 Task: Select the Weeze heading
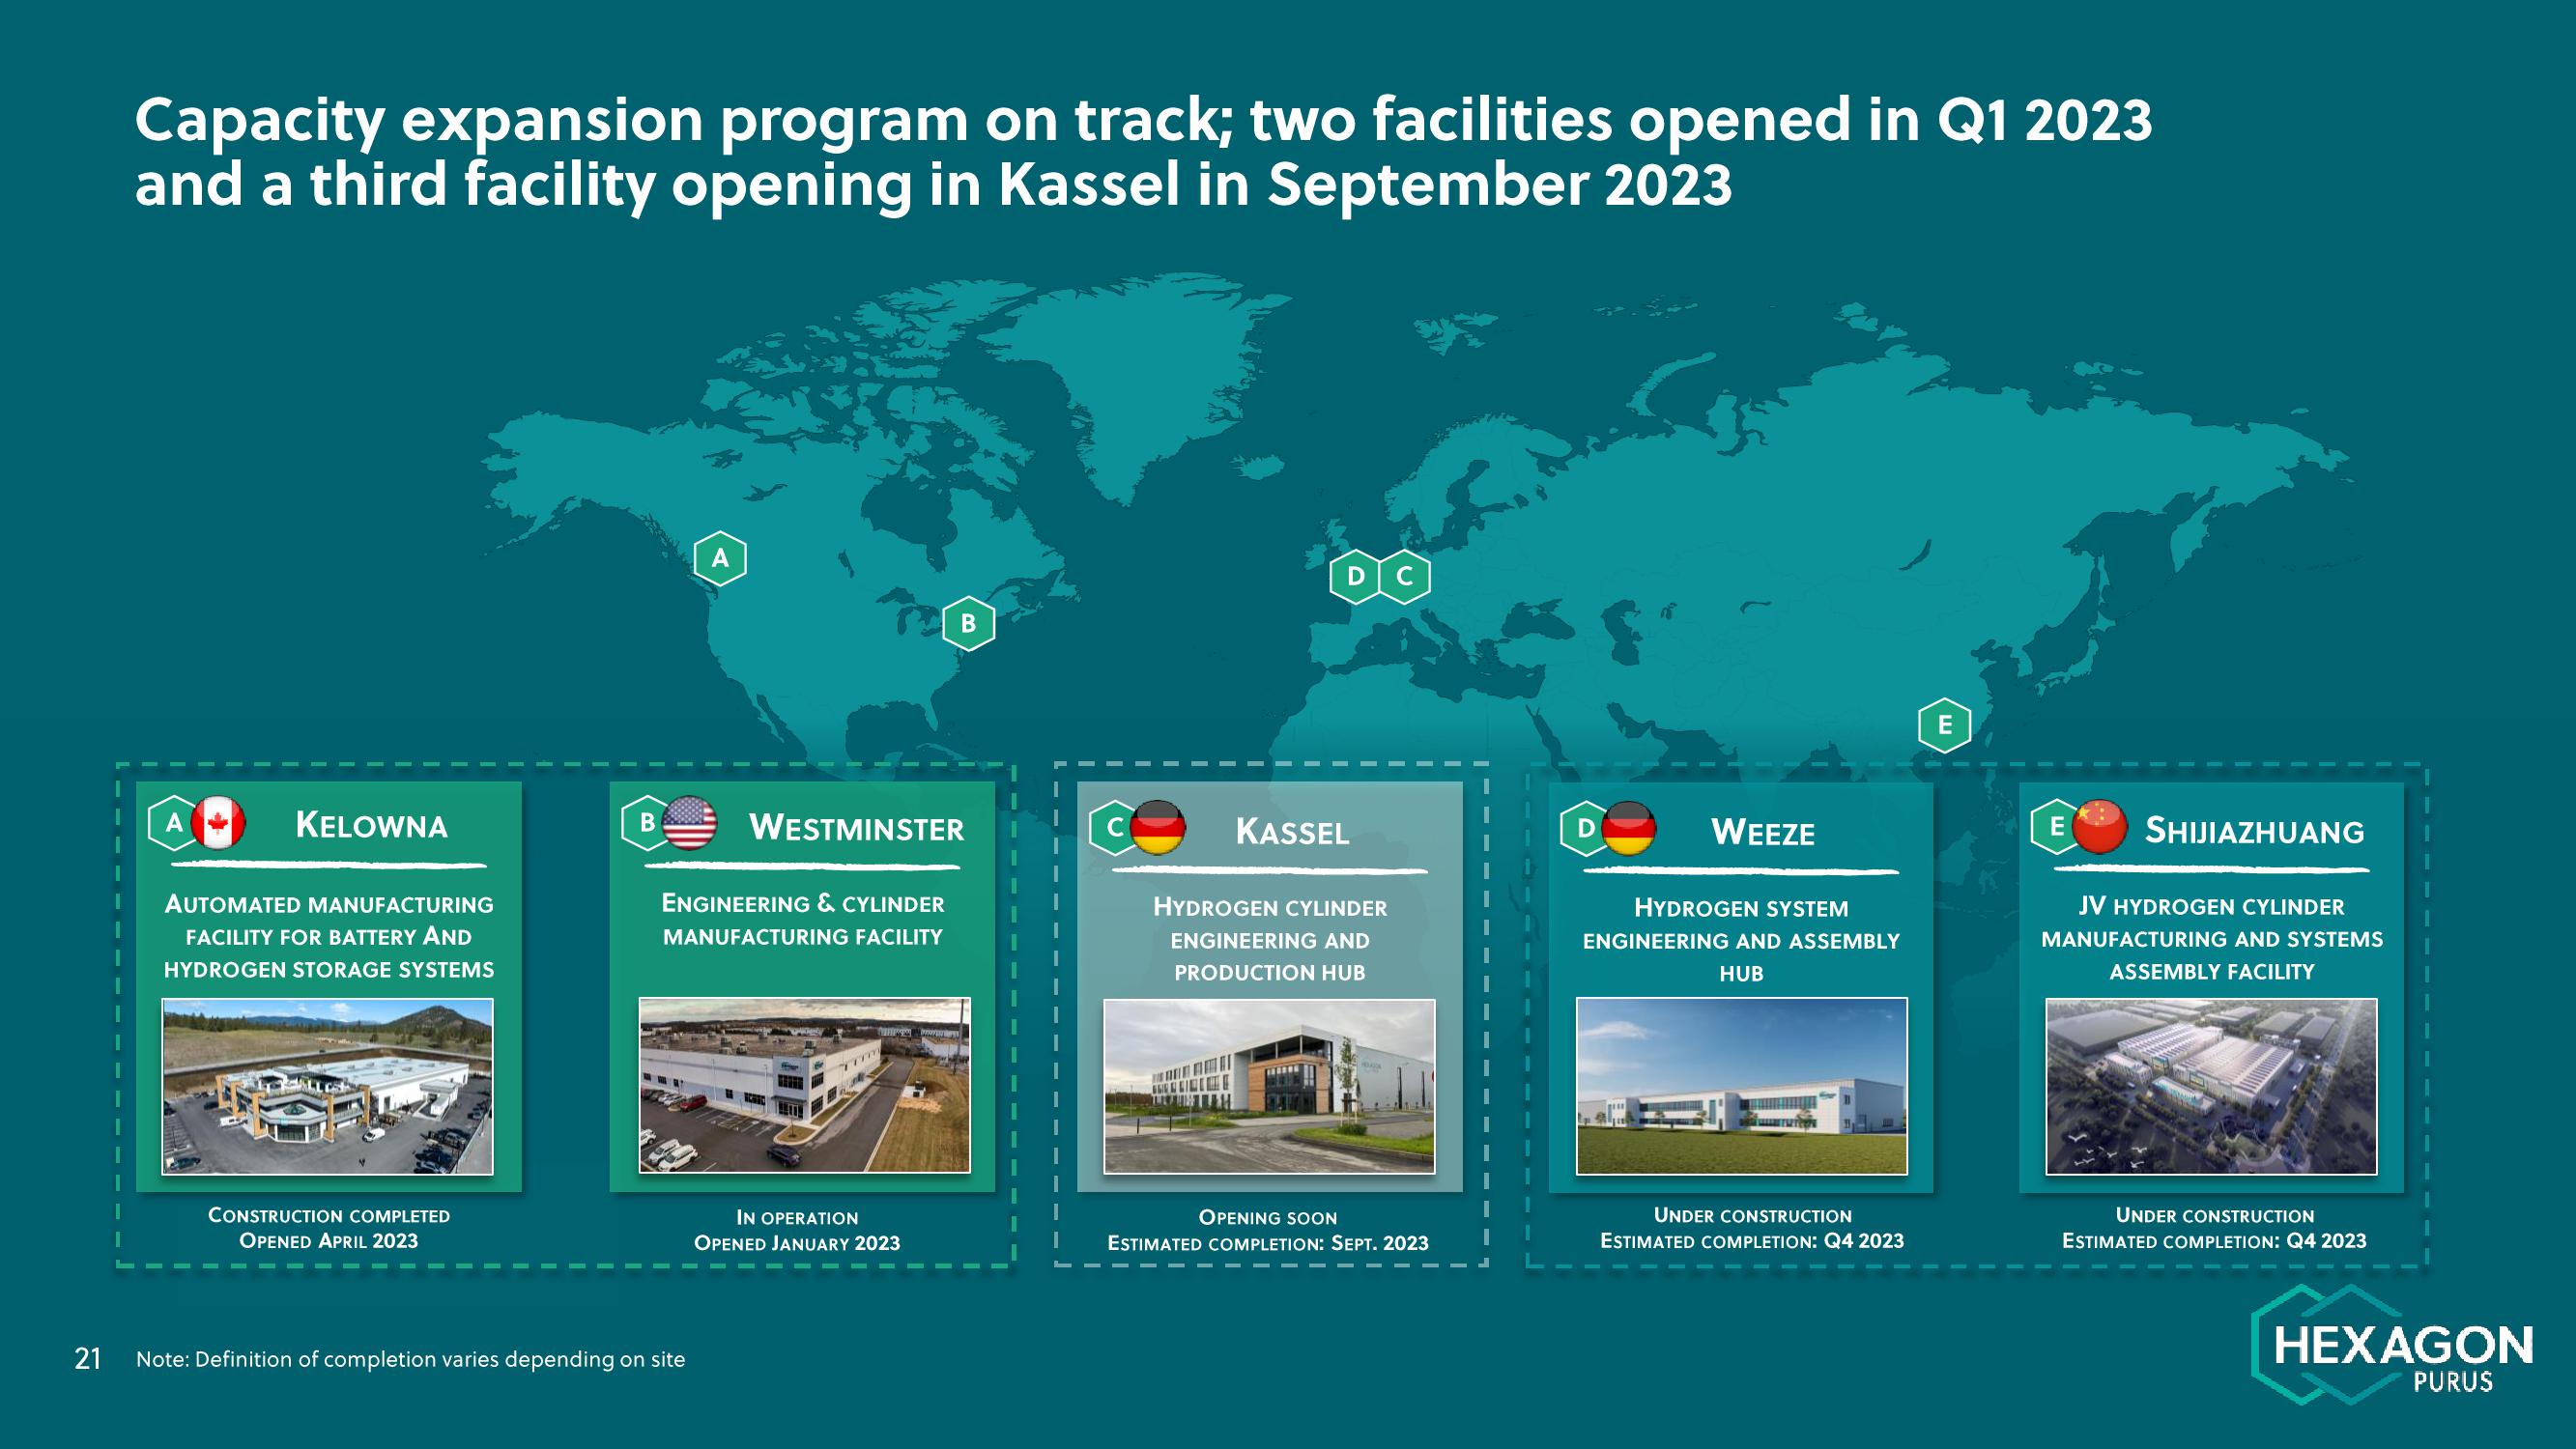1763,832
